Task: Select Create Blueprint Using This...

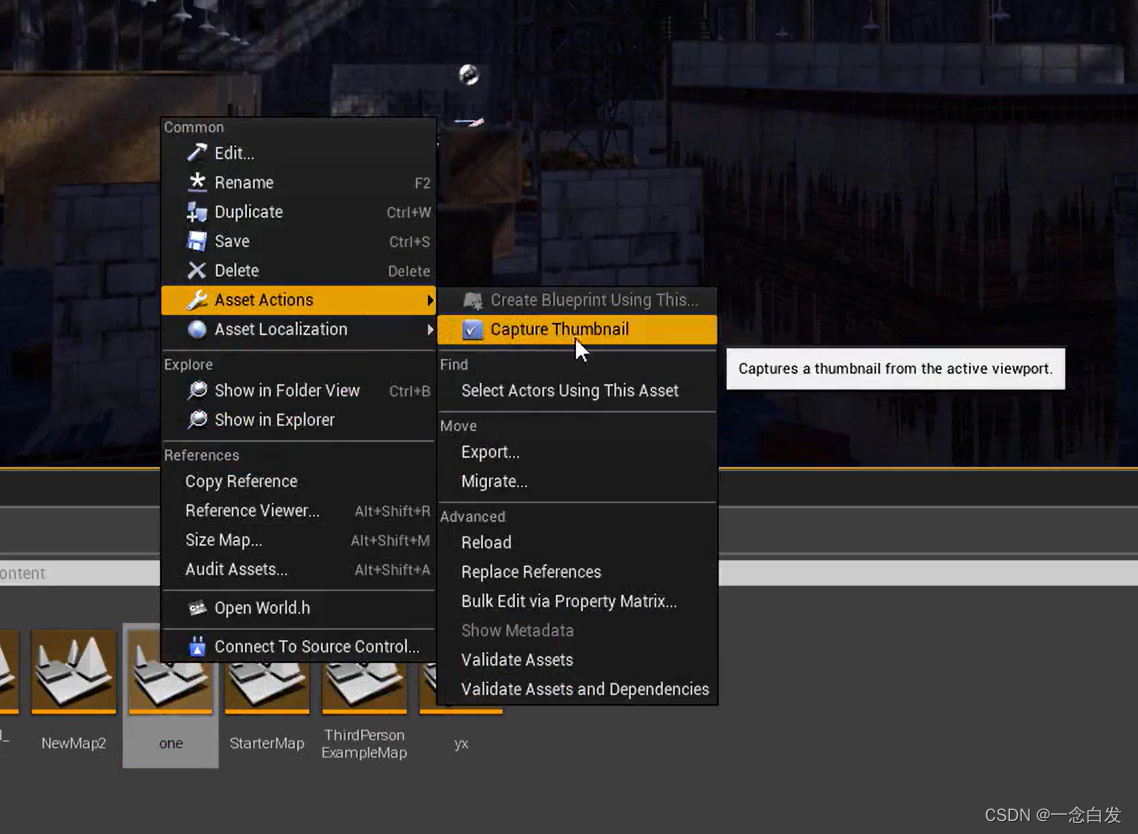Action: pyautogui.click(x=577, y=300)
